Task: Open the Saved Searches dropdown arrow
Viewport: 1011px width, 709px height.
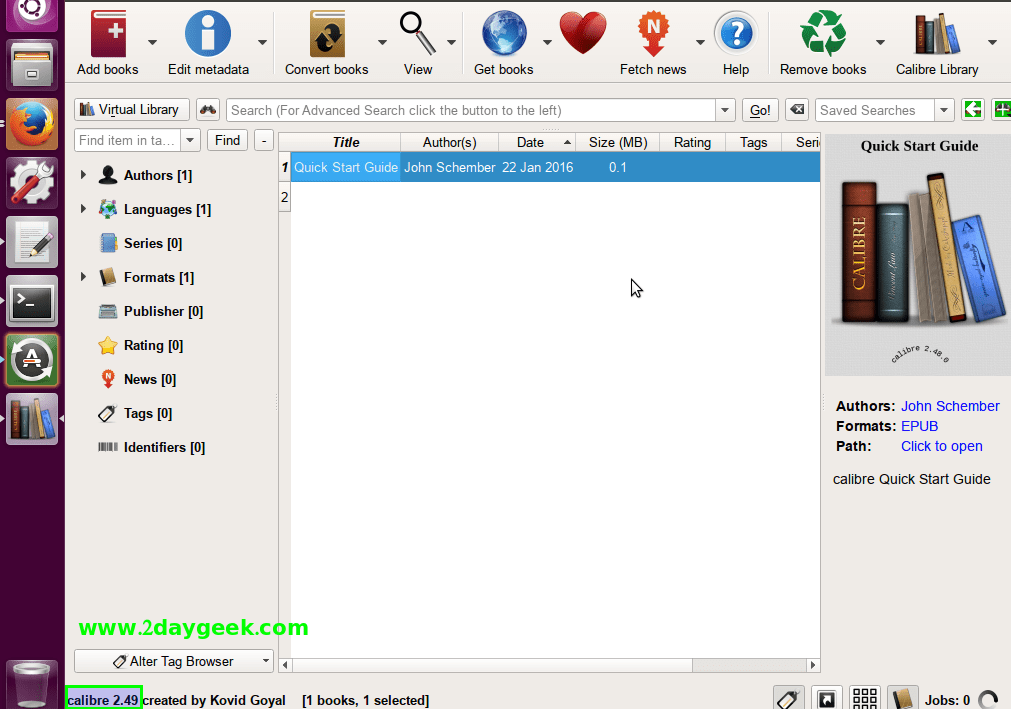Action: [x=944, y=110]
